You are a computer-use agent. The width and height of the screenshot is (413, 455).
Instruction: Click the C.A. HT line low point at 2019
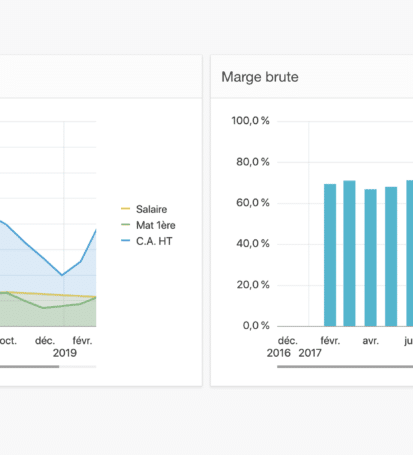[x=62, y=275]
